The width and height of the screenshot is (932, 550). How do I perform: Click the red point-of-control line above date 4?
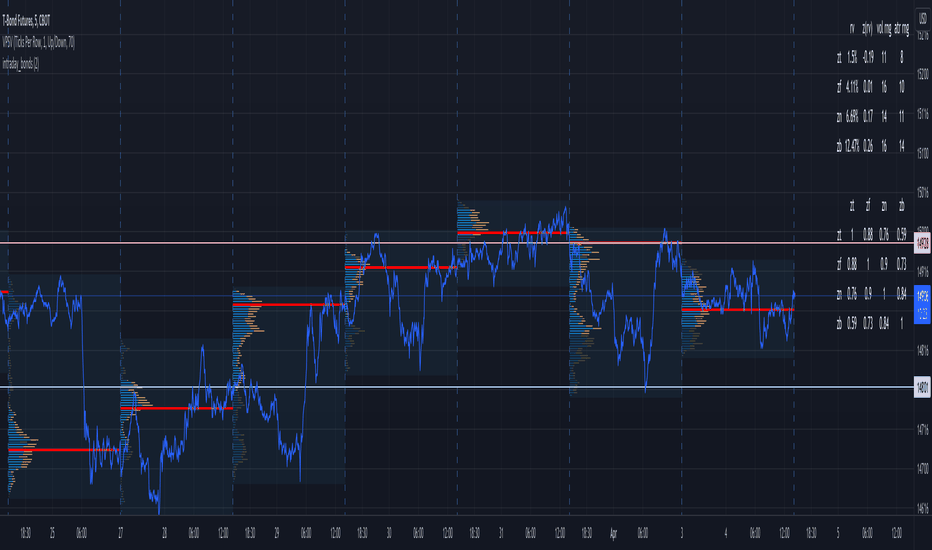[x=738, y=310]
